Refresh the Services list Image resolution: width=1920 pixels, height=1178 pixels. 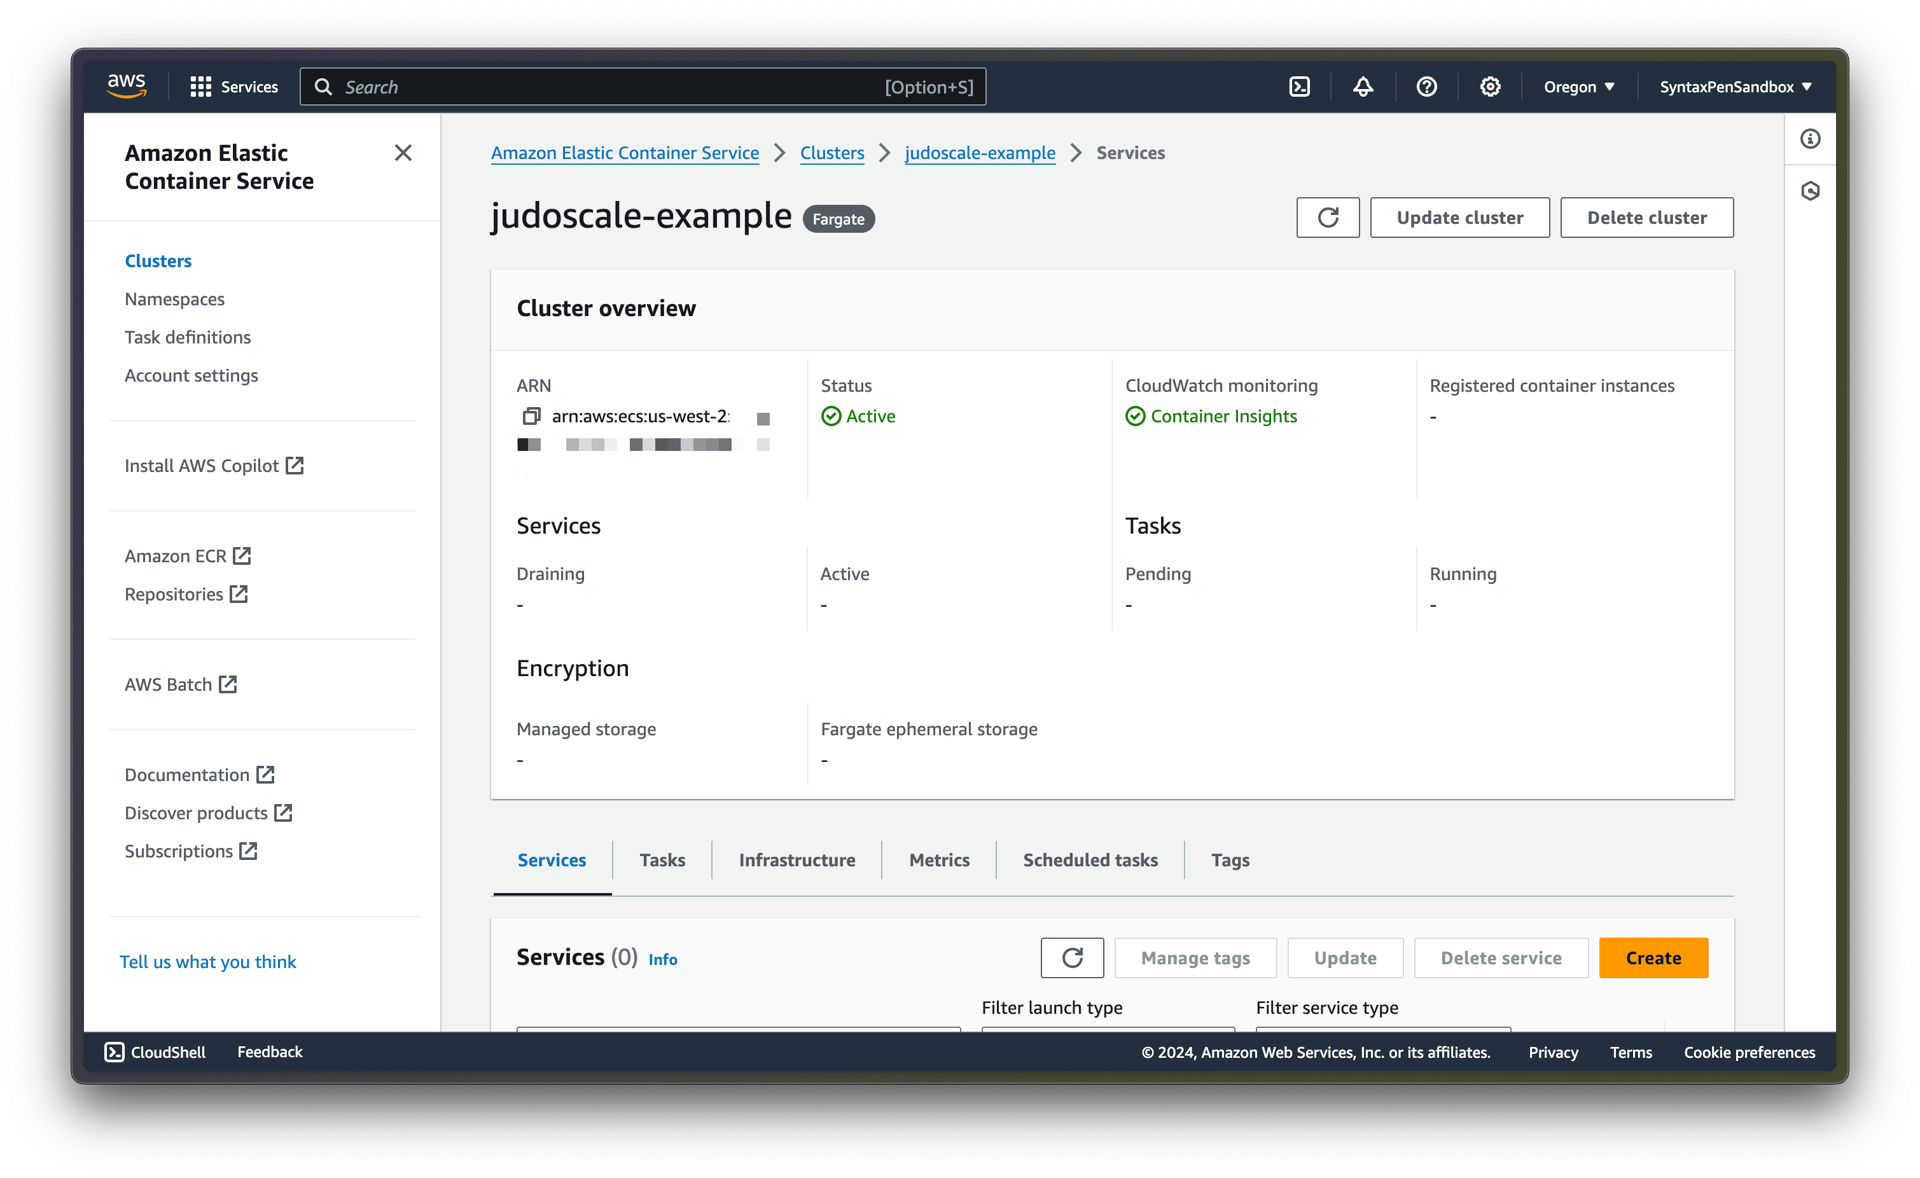coord(1072,957)
